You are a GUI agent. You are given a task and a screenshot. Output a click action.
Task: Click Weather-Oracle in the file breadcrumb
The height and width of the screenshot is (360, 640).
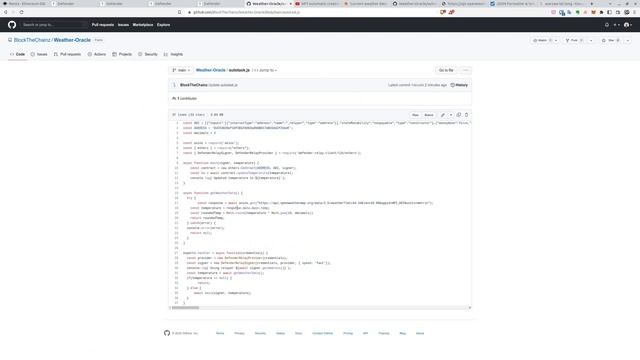click(x=211, y=70)
